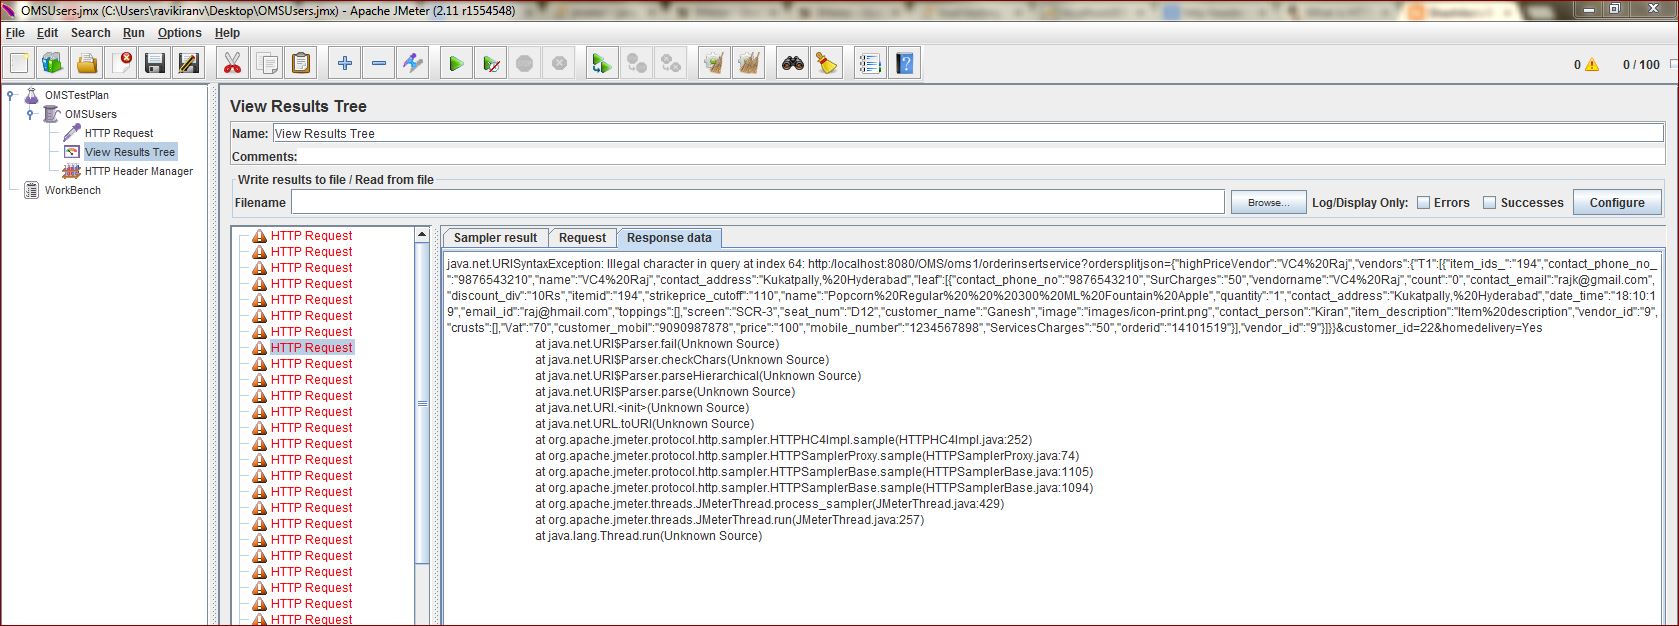1679x626 pixels.
Task: Paste element using the clipboard icon
Action: click(x=301, y=64)
